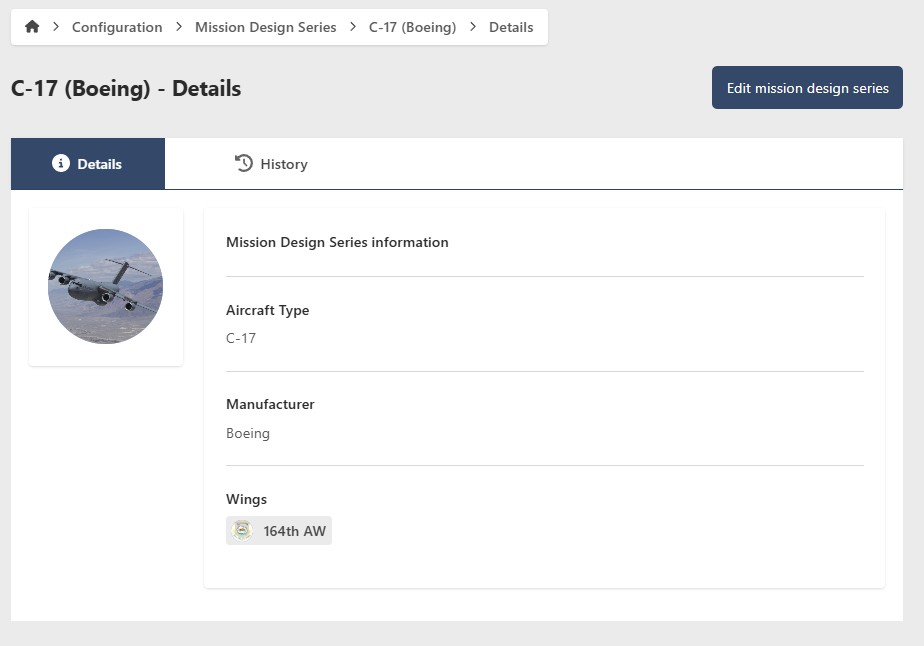The image size is (924, 646).
Task: Select the 164th AW wing badge
Action: coord(279,530)
